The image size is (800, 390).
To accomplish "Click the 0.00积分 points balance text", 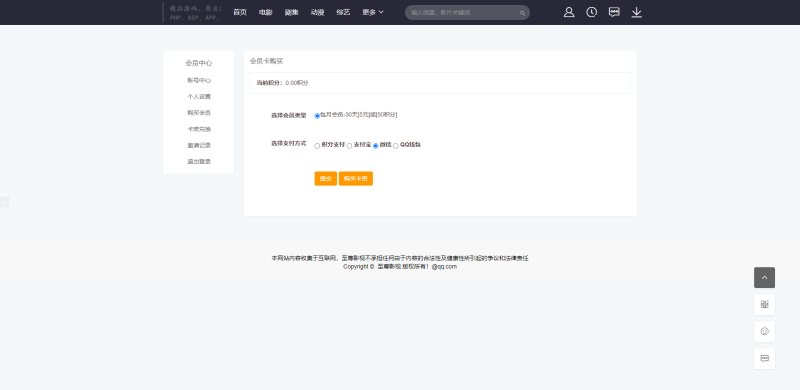I will 297,83.
